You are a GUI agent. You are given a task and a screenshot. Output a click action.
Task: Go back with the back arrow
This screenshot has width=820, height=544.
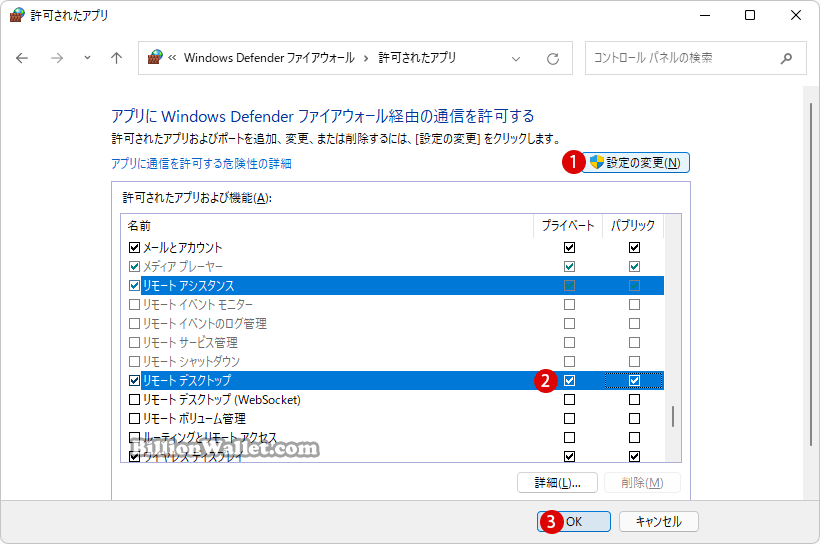click(x=22, y=58)
